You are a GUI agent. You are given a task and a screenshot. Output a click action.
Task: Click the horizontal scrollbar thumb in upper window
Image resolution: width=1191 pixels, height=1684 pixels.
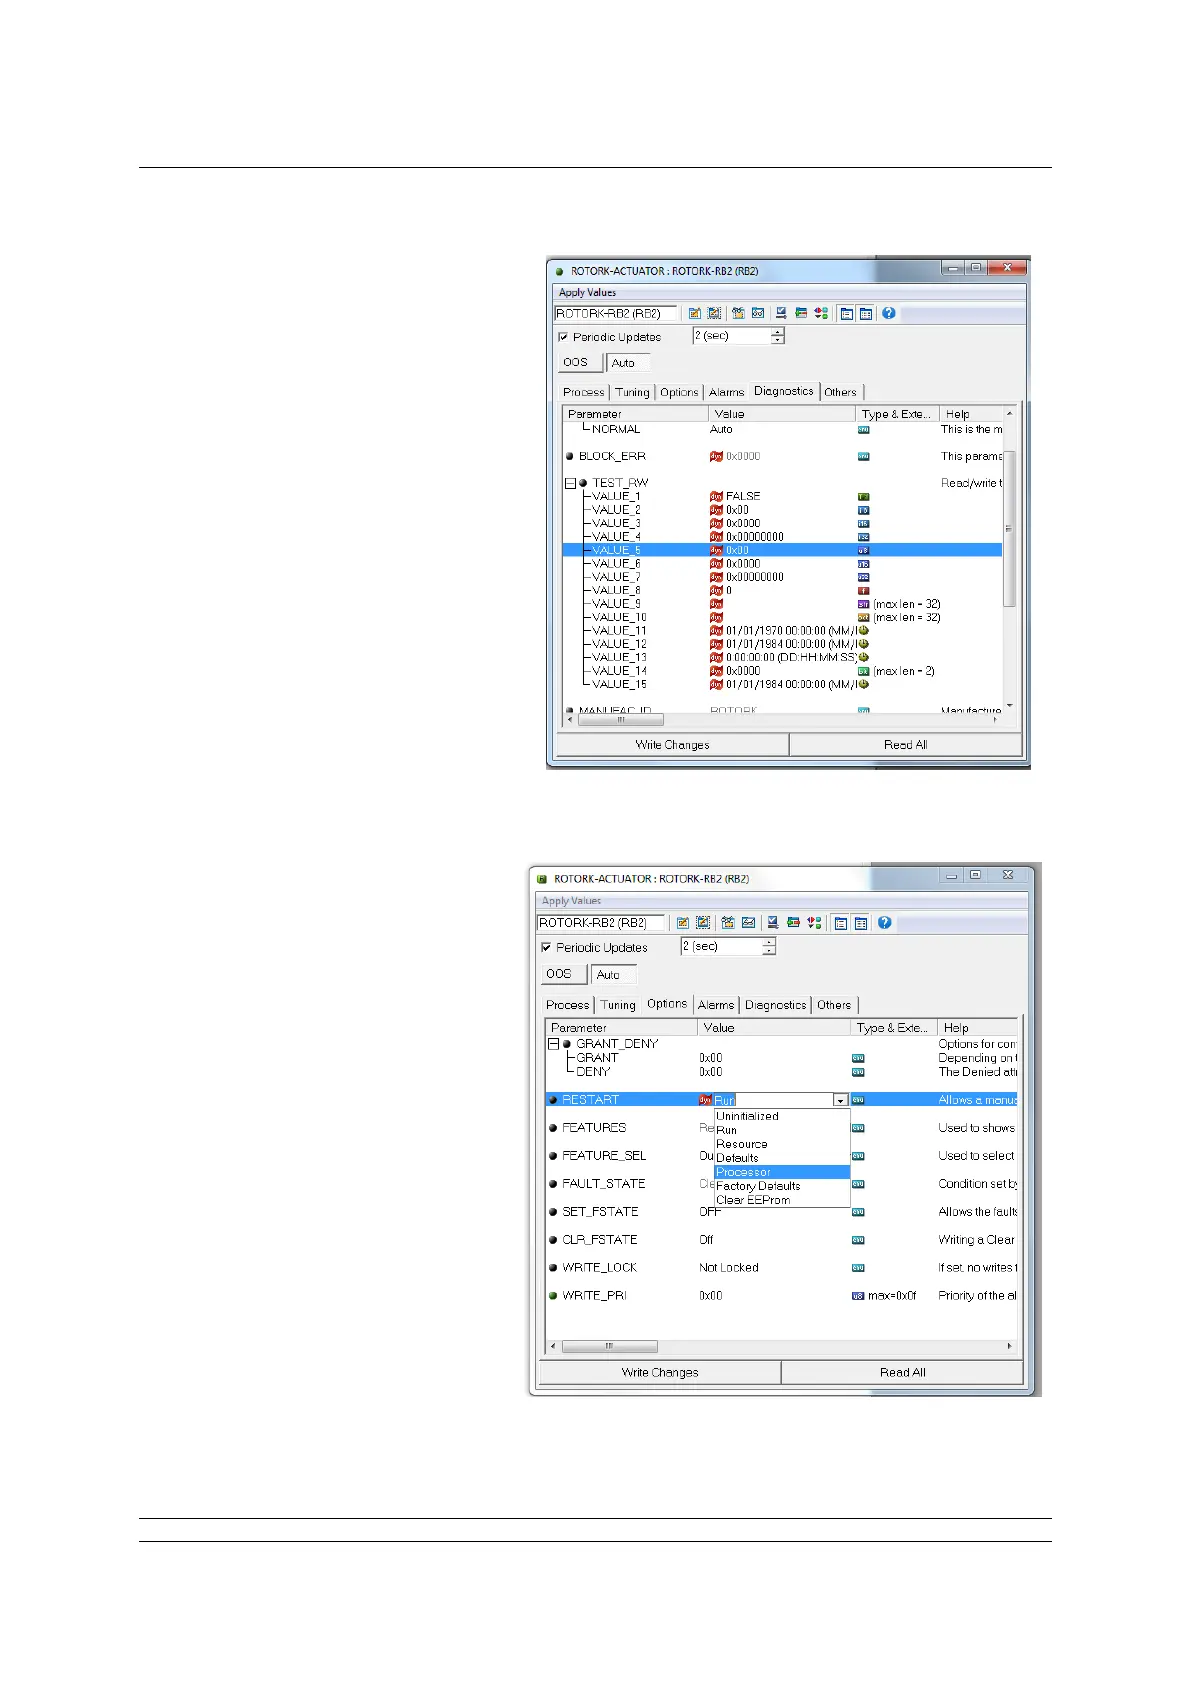click(x=620, y=719)
